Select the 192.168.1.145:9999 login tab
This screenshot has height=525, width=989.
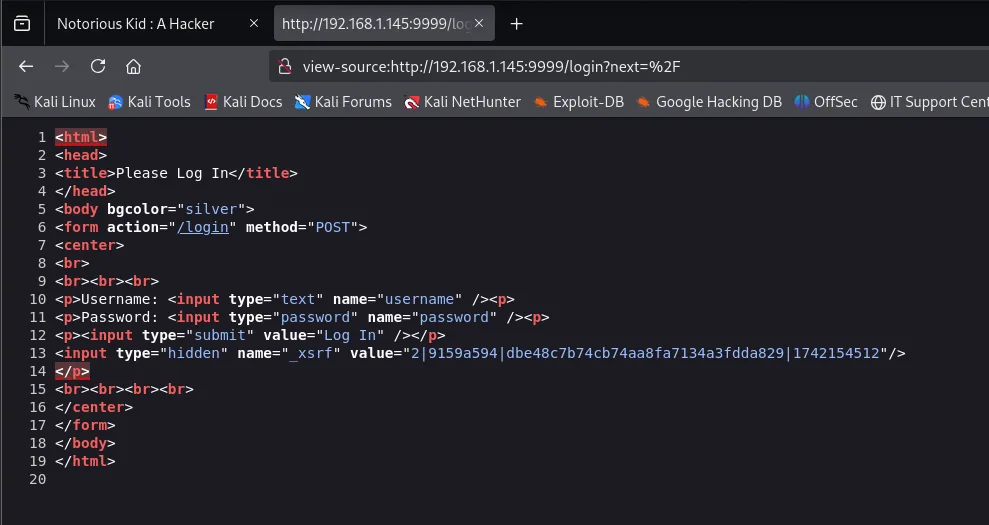(384, 24)
